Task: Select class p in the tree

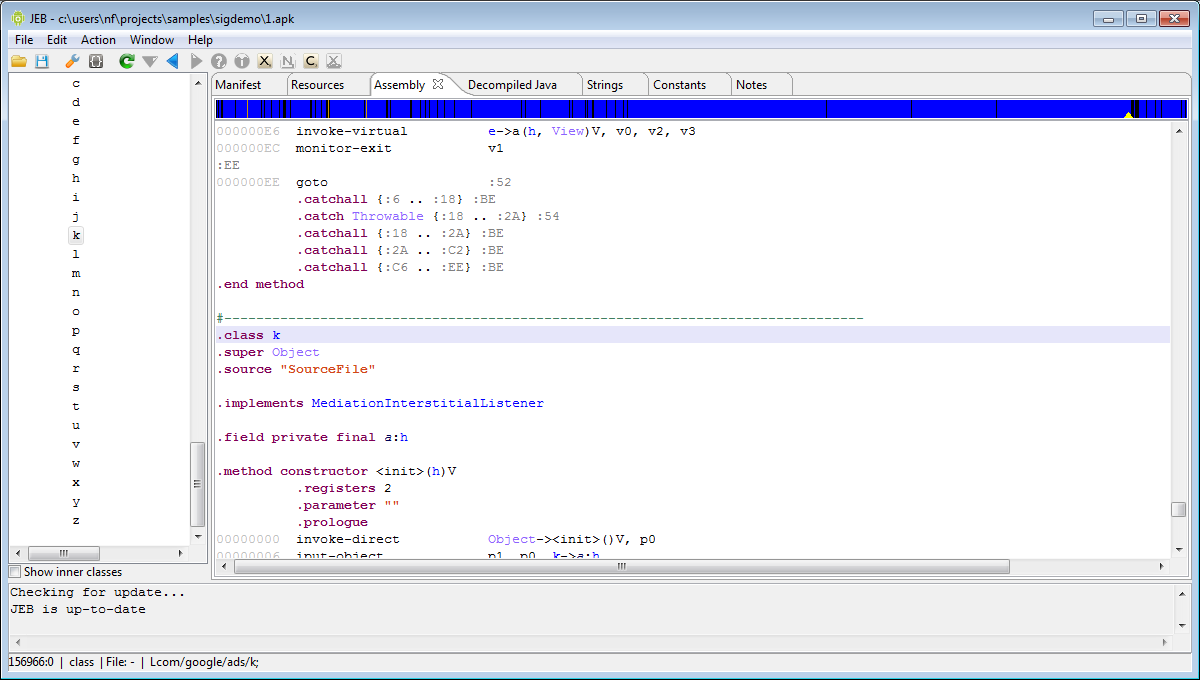Action: tap(76, 331)
